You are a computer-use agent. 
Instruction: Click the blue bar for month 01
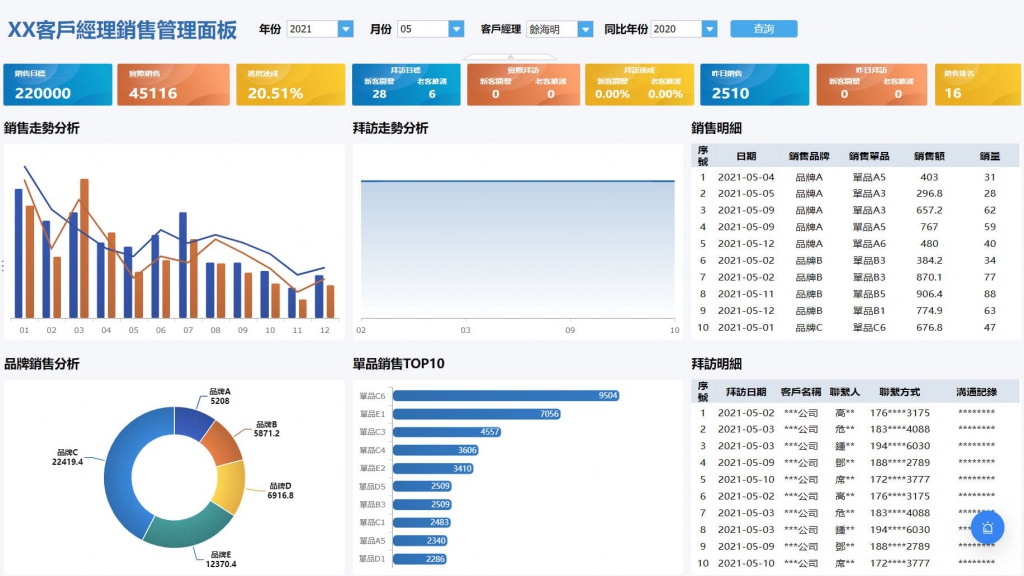[x=18, y=253]
